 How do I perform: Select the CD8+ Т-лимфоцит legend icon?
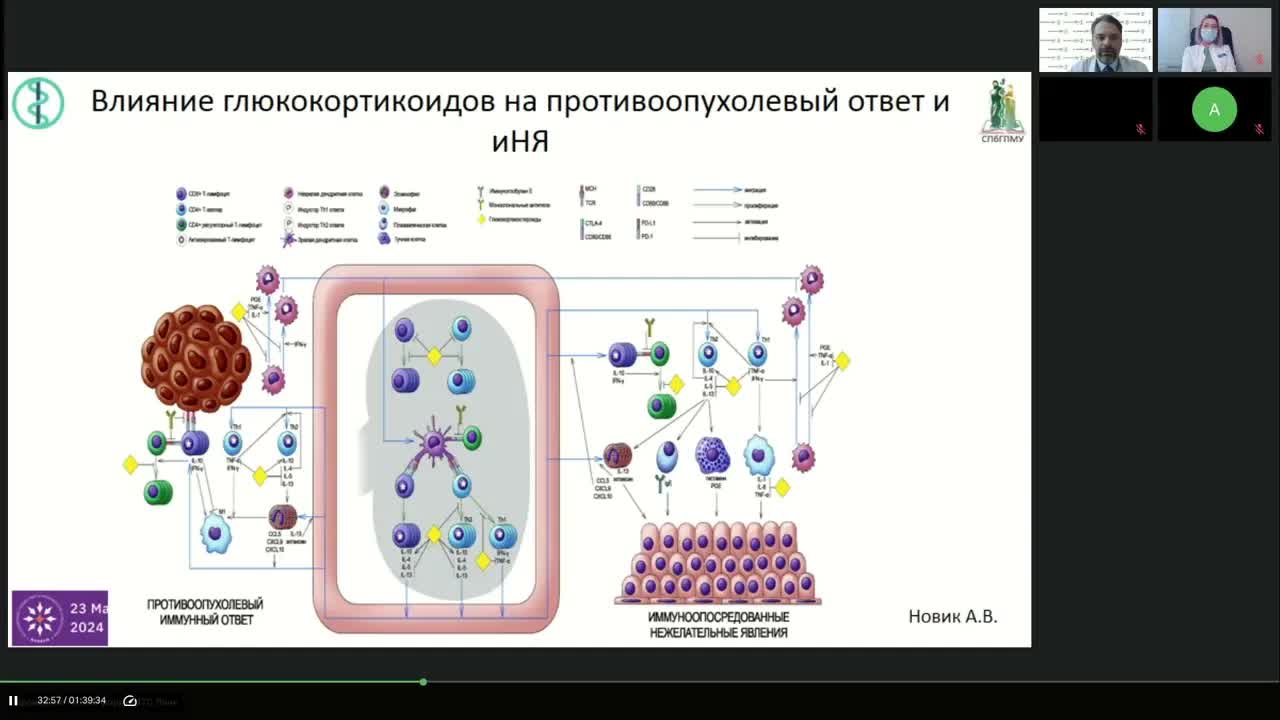[x=179, y=193]
